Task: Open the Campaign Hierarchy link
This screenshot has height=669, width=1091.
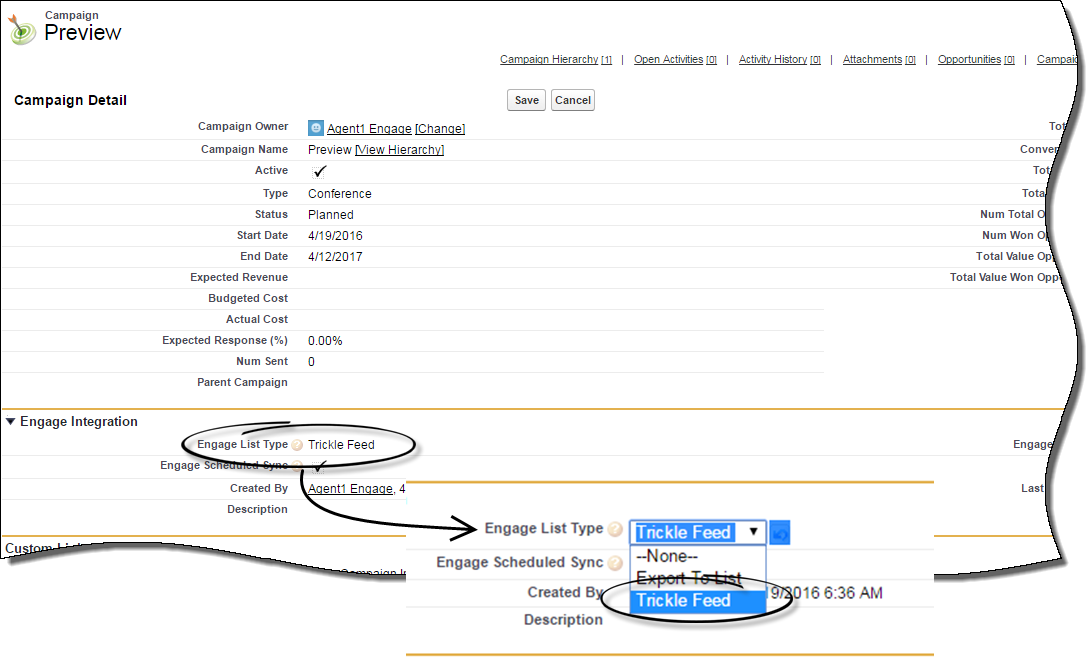Action: (549, 60)
